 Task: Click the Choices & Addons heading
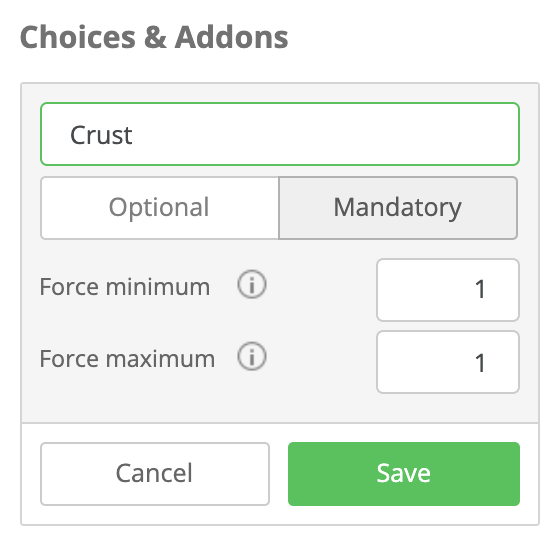[x=154, y=37]
